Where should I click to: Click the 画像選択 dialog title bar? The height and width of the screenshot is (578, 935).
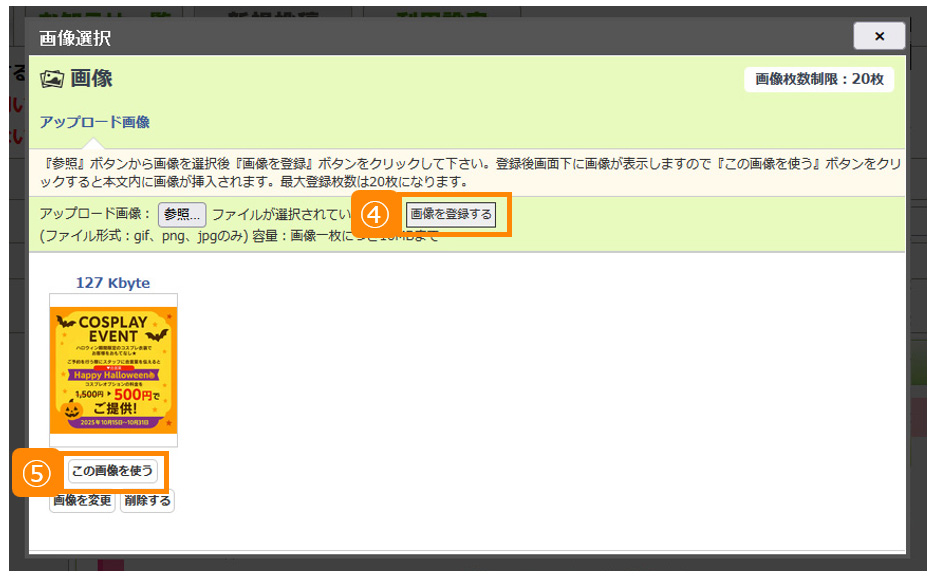point(400,38)
